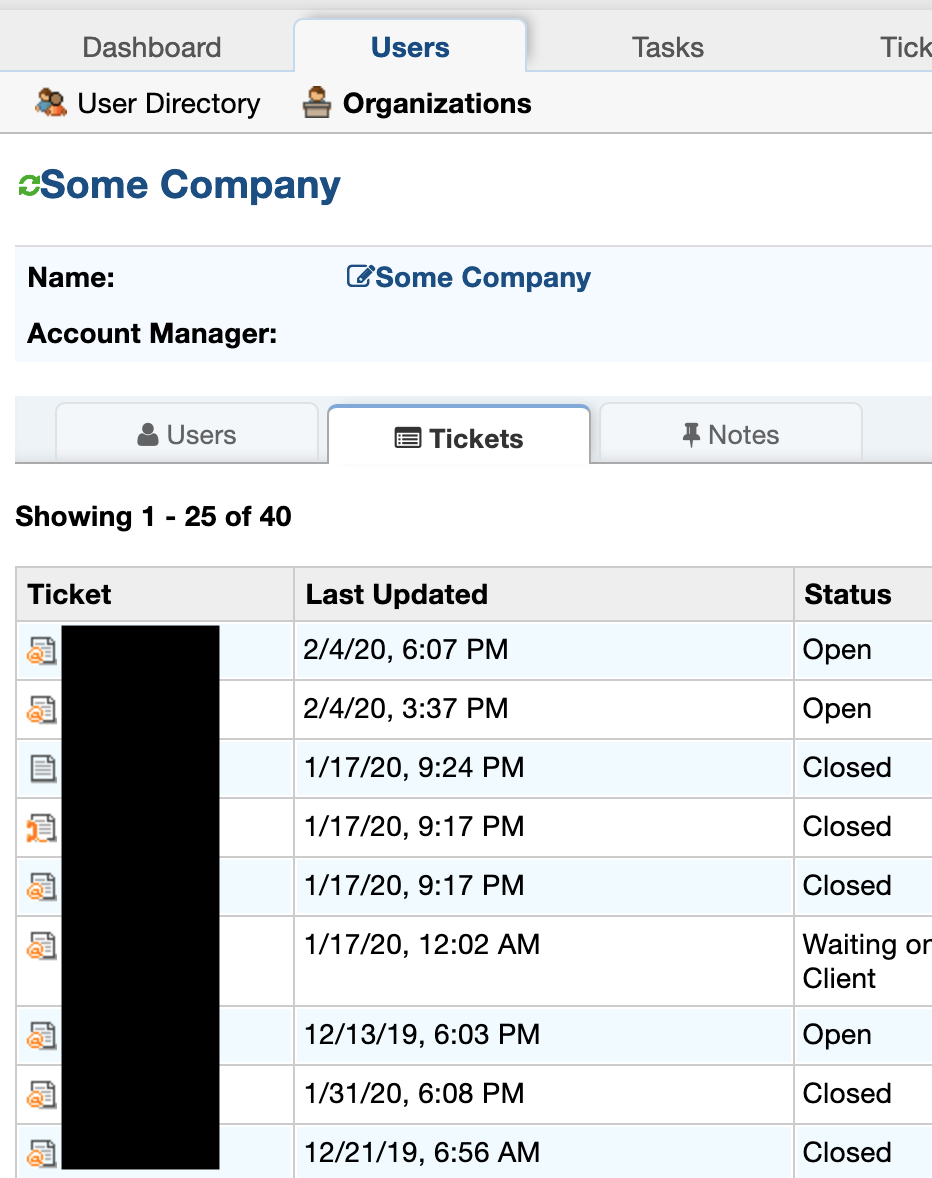This screenshot has height=1178, width=932.
Task: Click the ticket icon updated 12/13/19, 6:03 PM
Action: 42,1035
